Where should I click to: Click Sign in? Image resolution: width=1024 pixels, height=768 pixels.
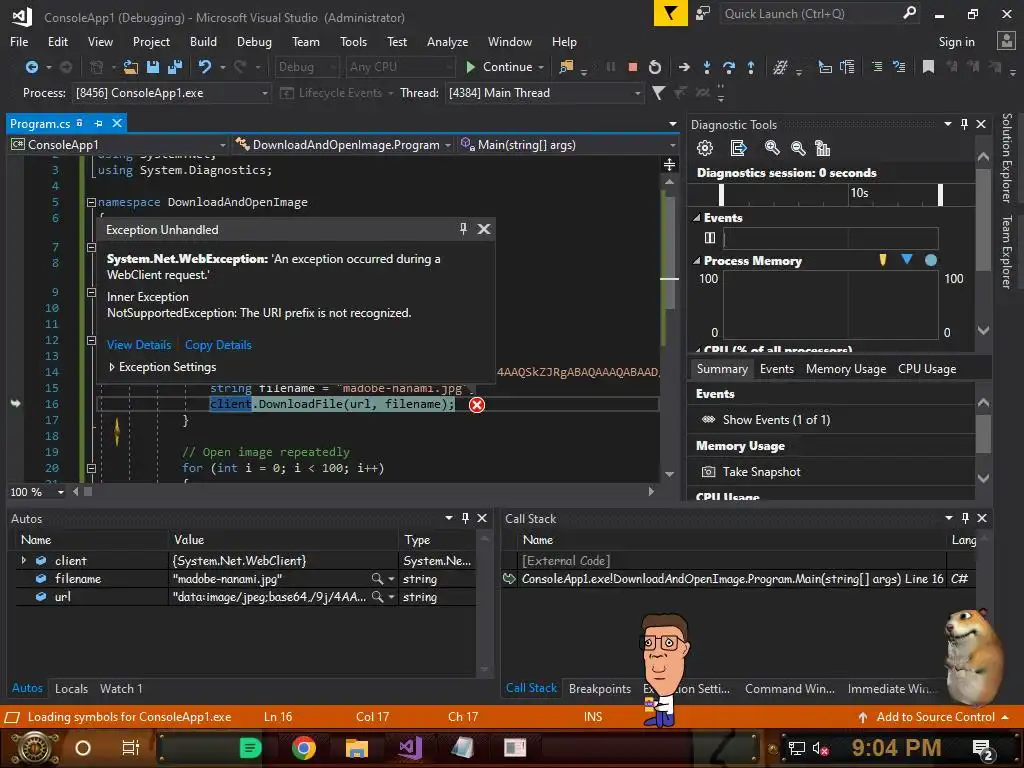click(x=956, y=42)
